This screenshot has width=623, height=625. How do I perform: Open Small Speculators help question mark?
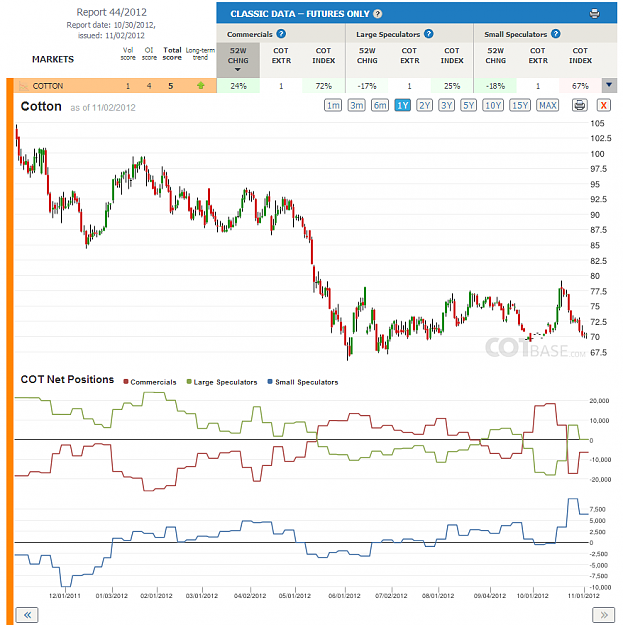tap(556, 34)
